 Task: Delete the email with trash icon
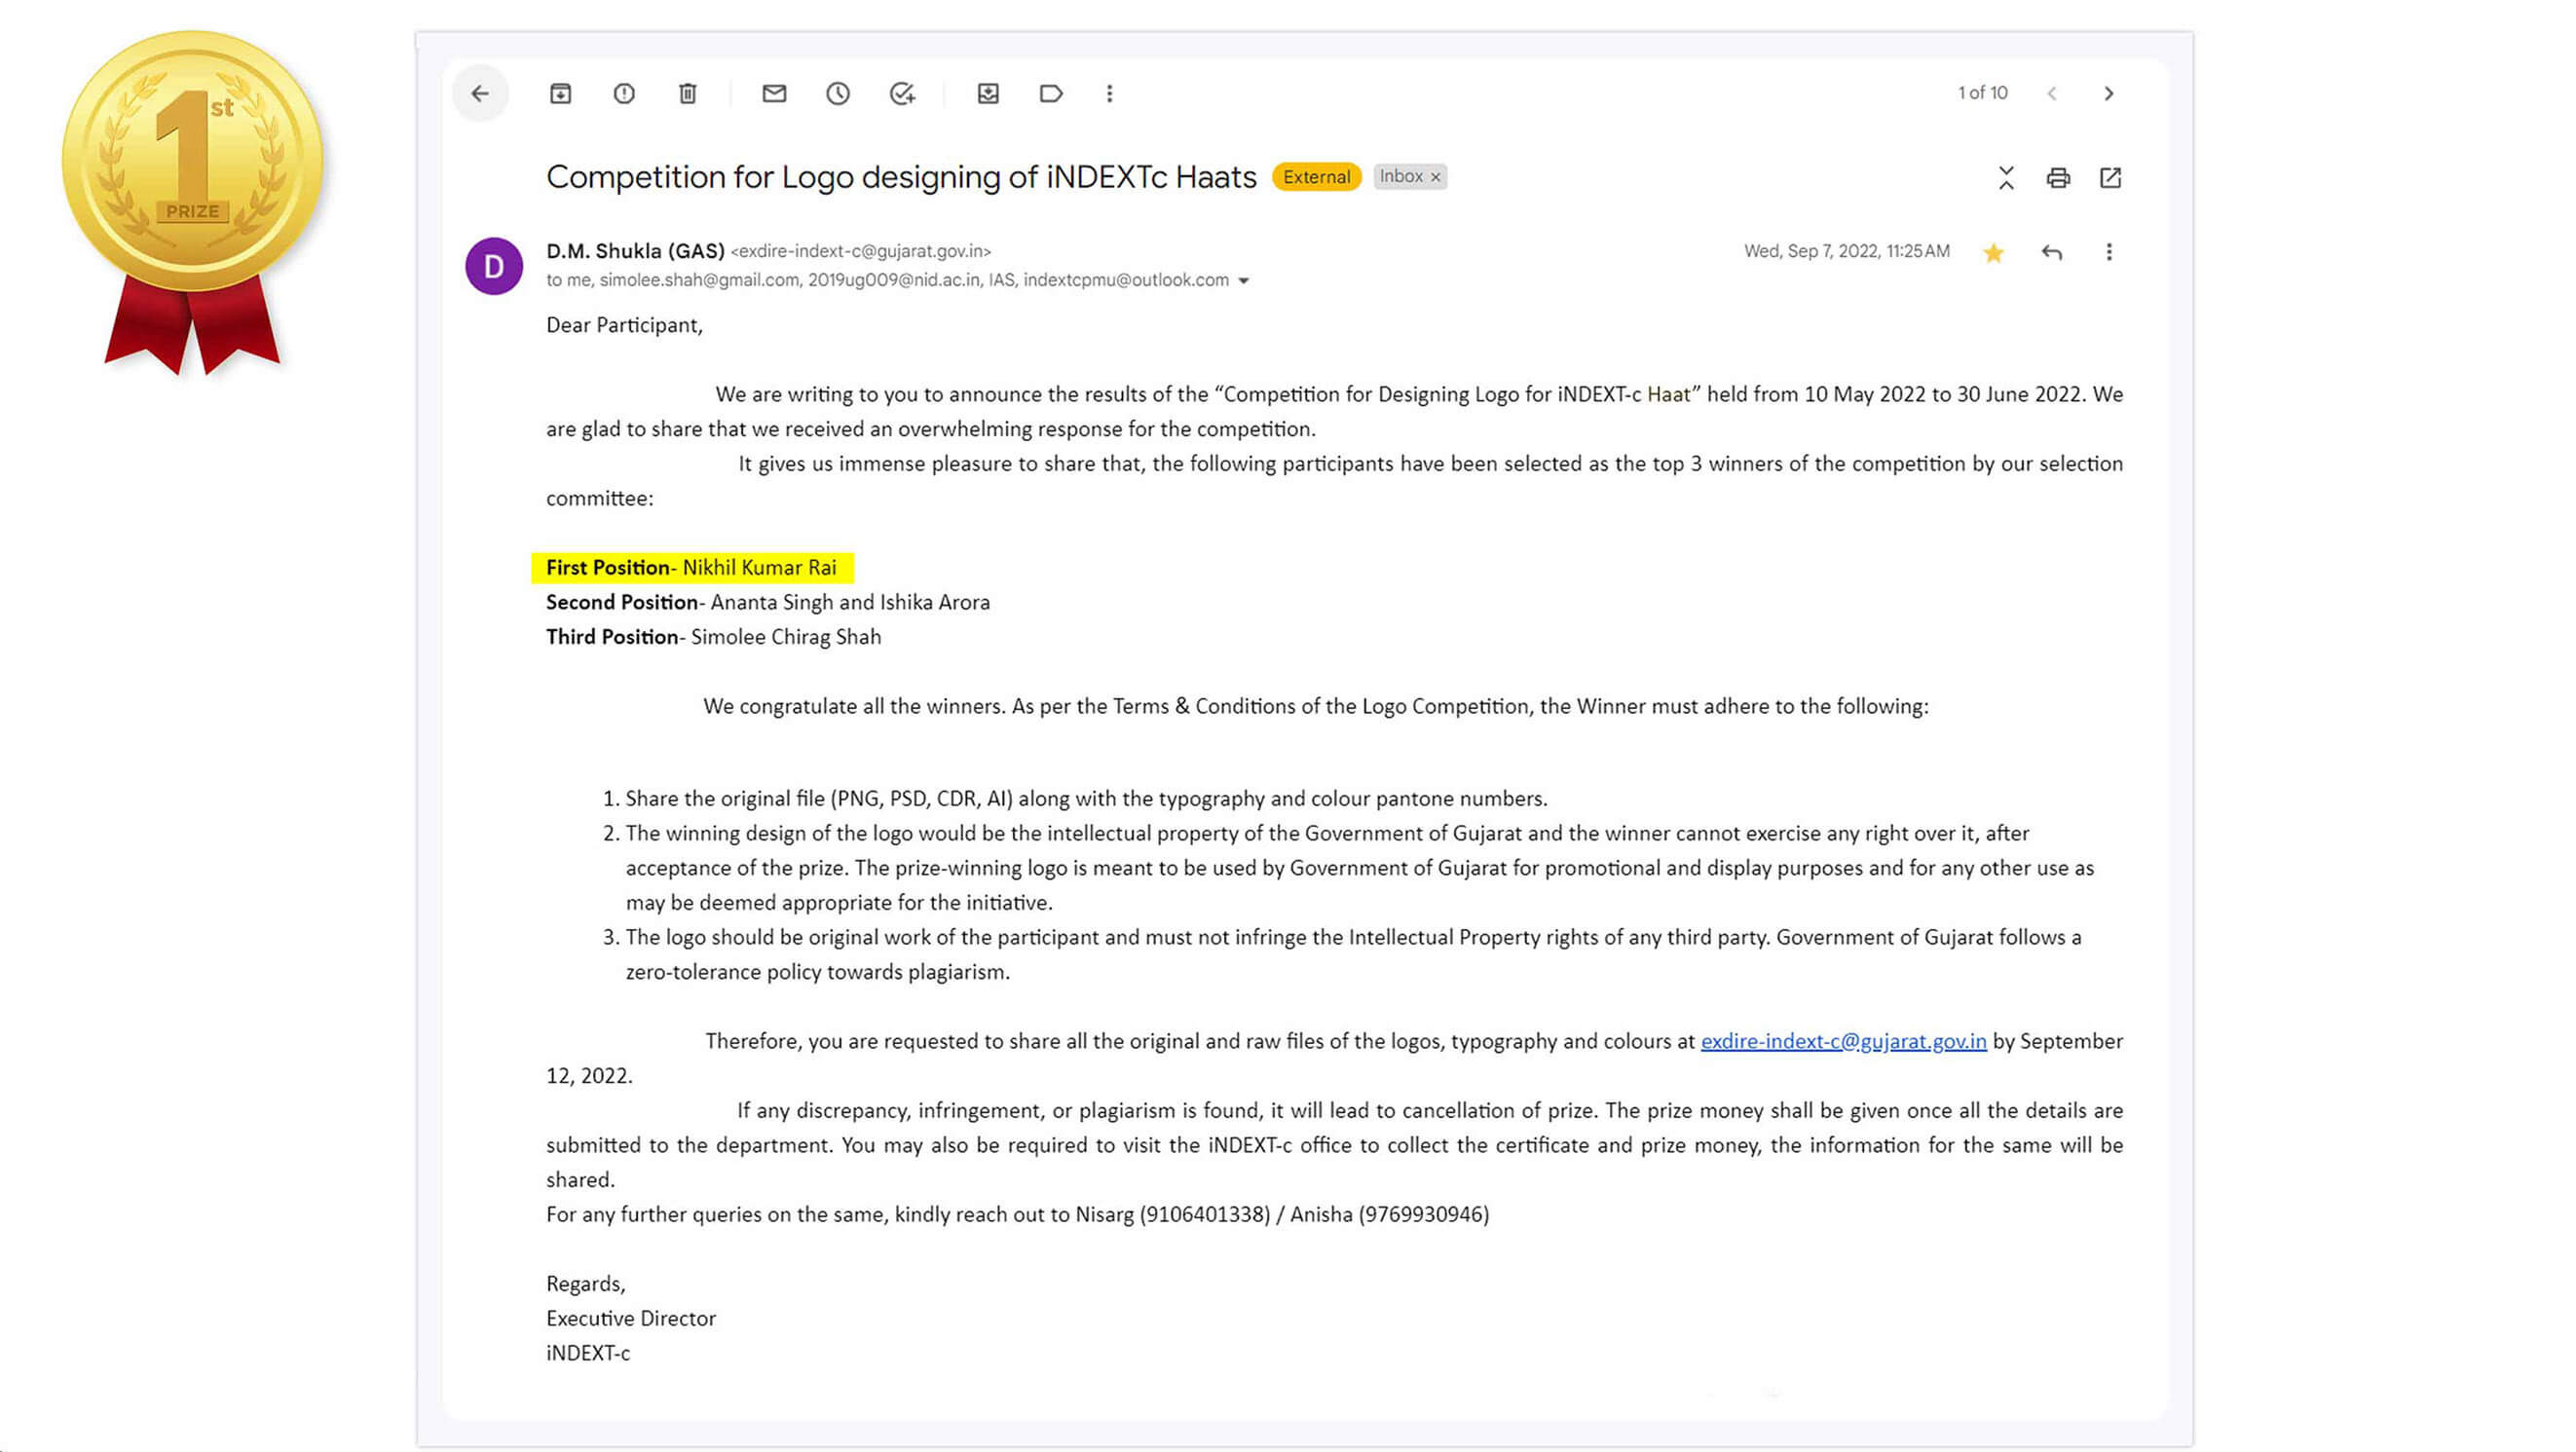(688, 93)
